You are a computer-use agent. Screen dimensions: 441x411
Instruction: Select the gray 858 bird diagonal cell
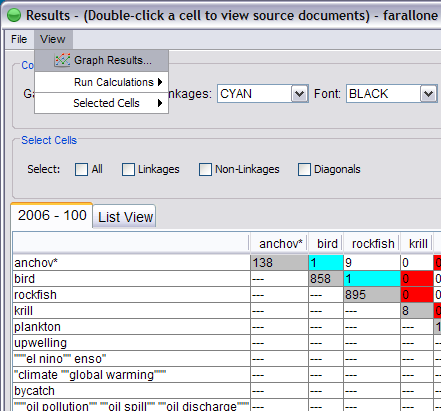[x=326, y=279]
